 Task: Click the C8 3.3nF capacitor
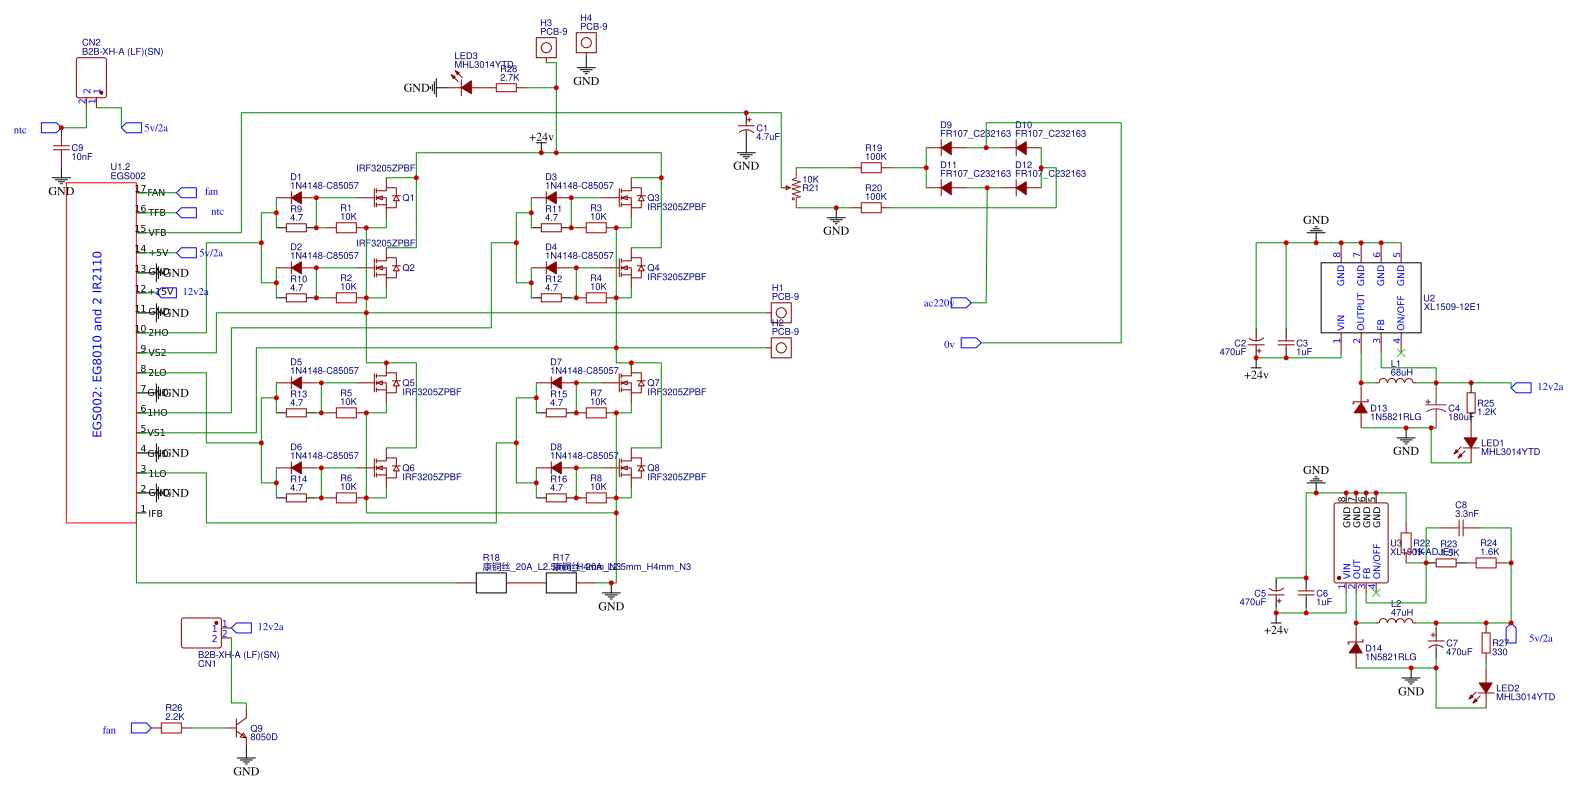point(1461,527)
